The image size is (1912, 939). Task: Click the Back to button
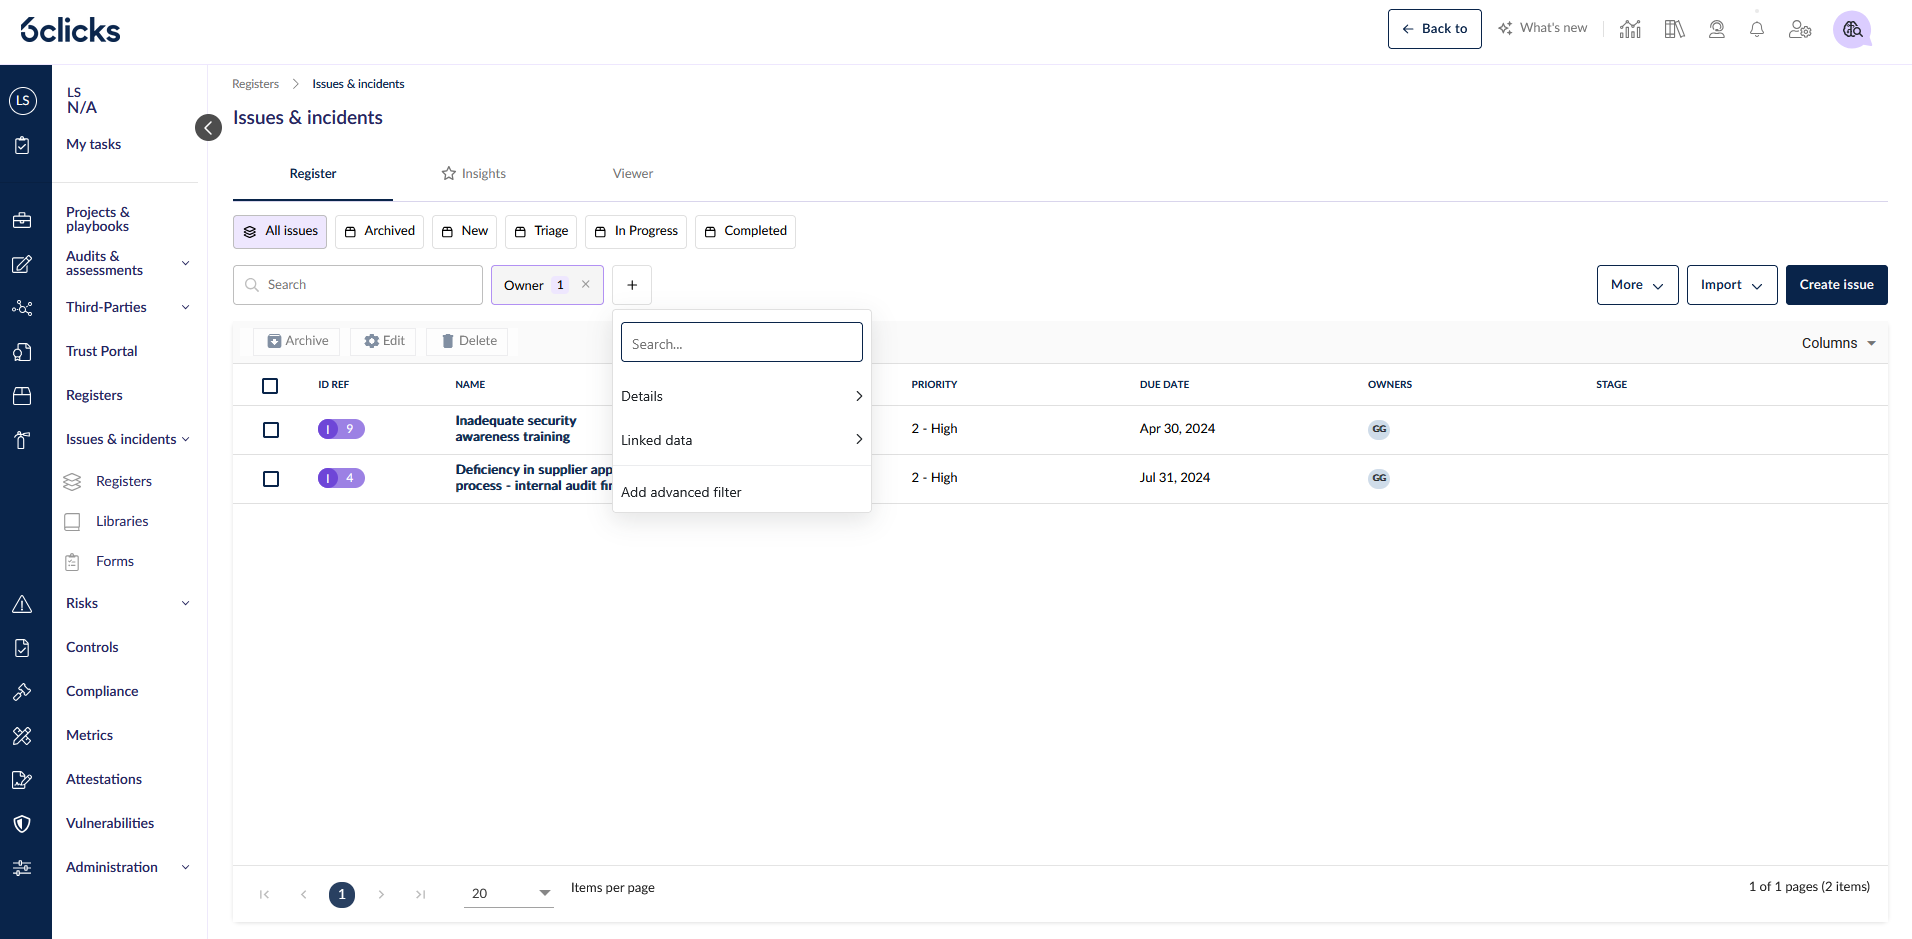click(x=1434, y=29)
